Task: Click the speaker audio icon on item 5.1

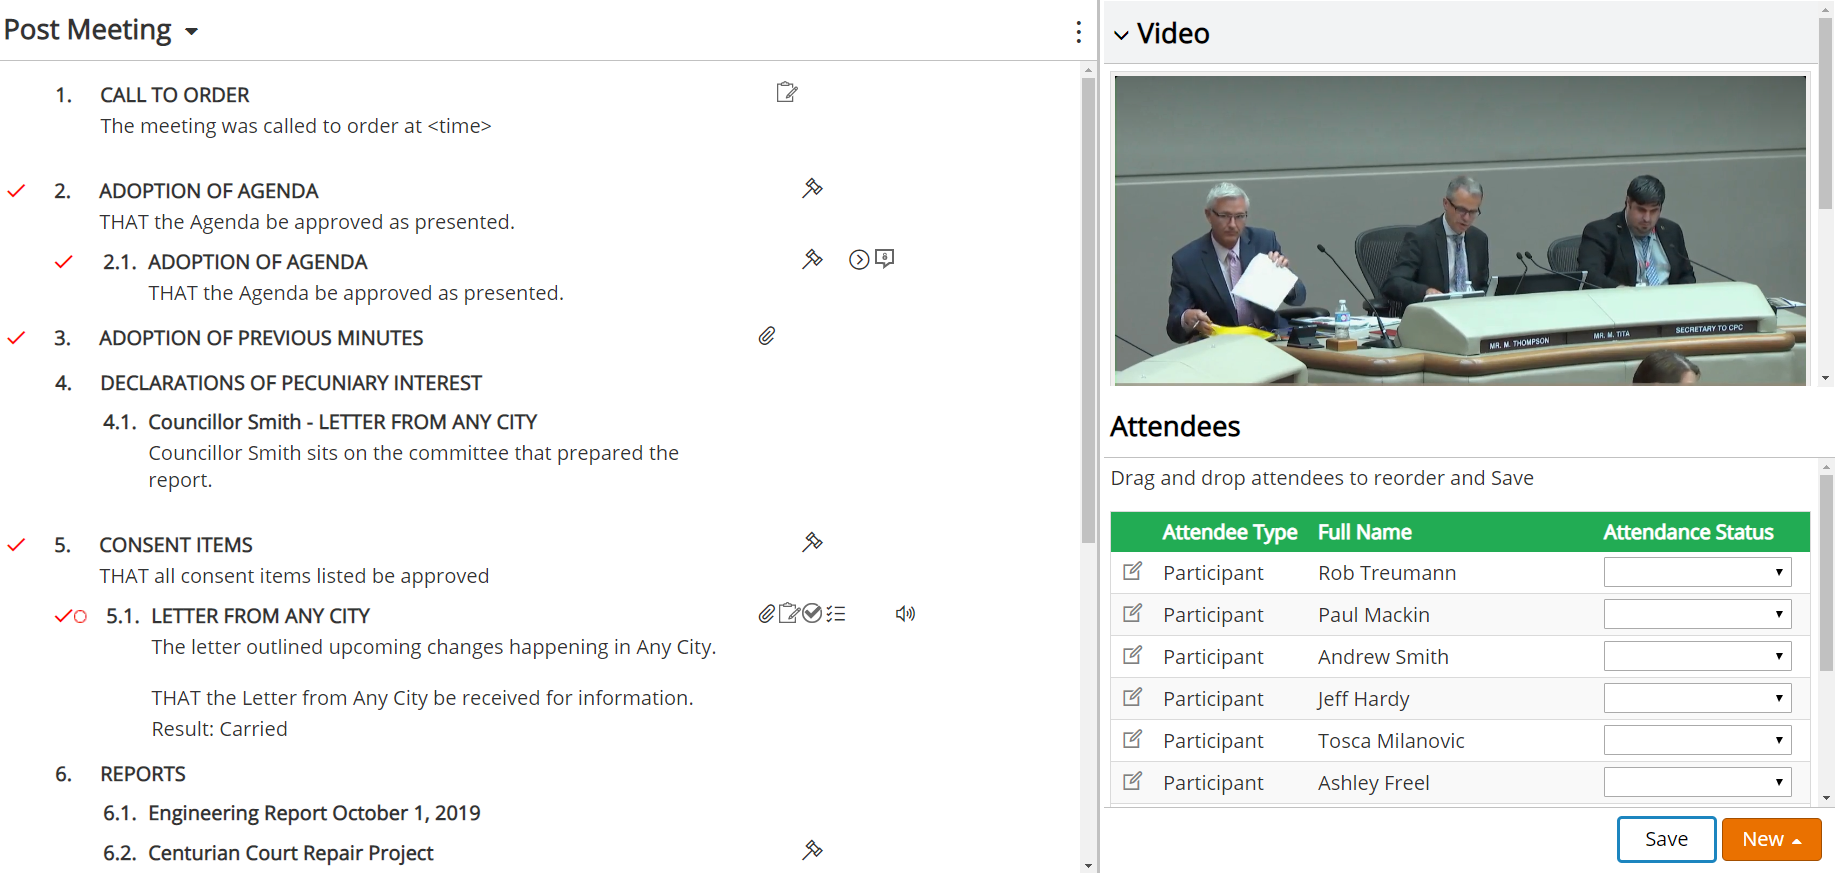Action: tap(905, 614)
